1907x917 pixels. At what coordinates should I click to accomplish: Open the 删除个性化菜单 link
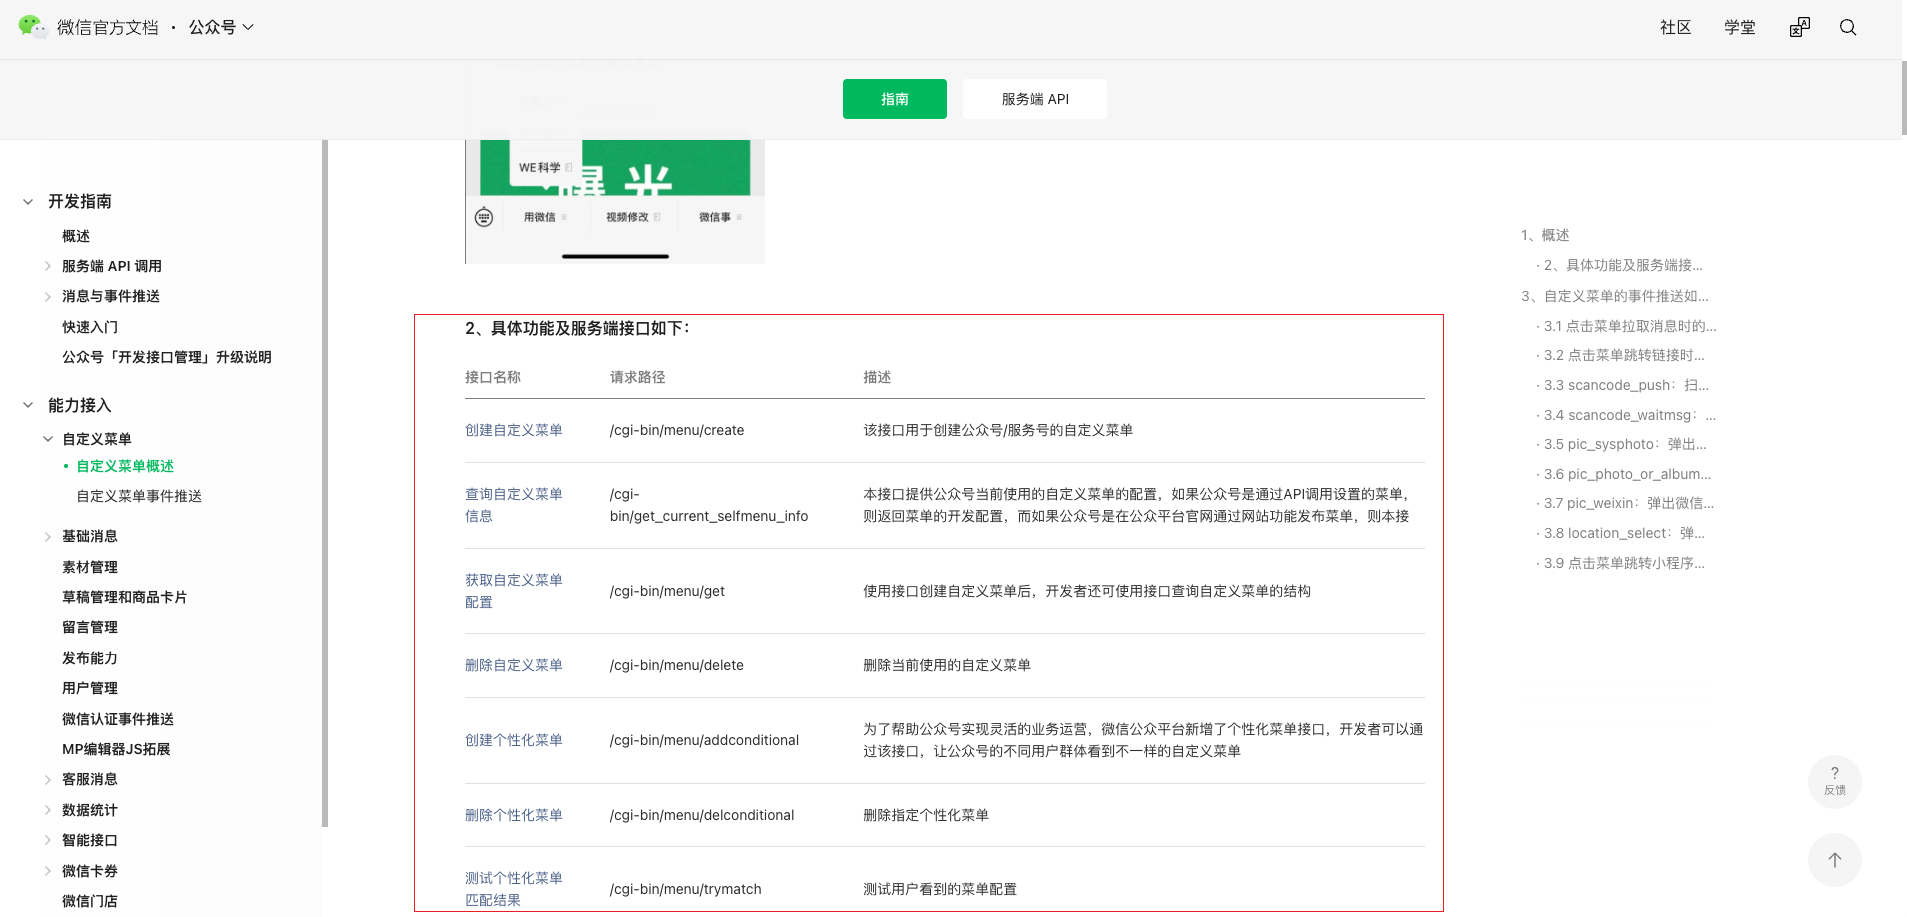click(x=513, y=815)
